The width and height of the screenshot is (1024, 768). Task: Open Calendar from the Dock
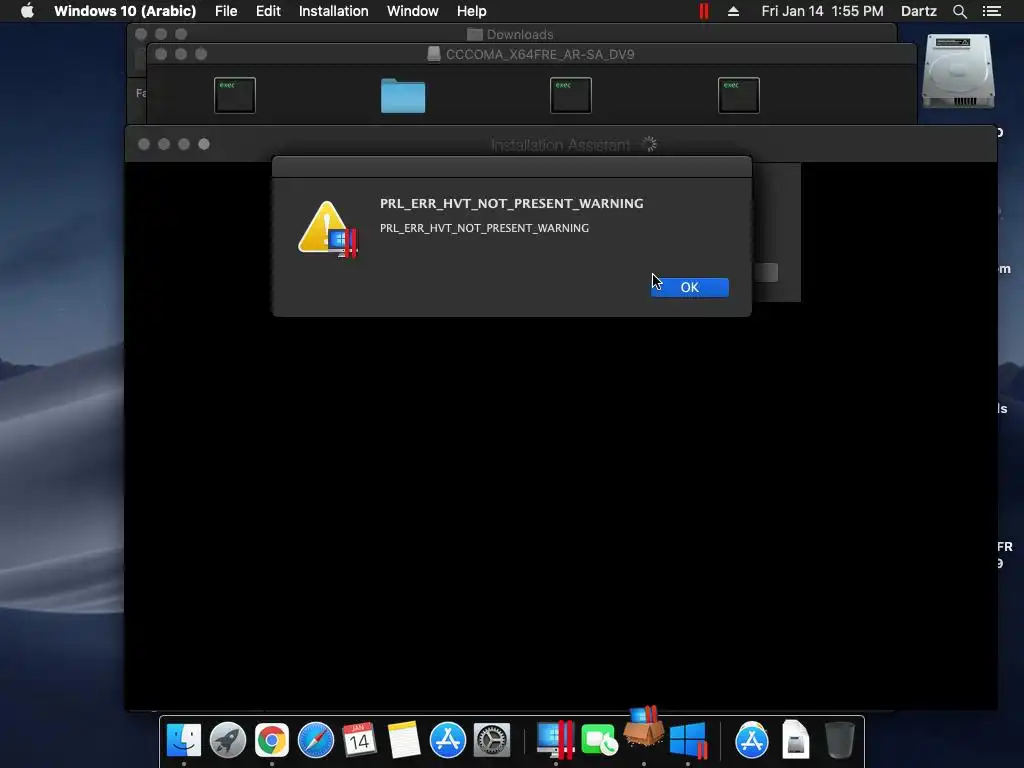[359, 740]
